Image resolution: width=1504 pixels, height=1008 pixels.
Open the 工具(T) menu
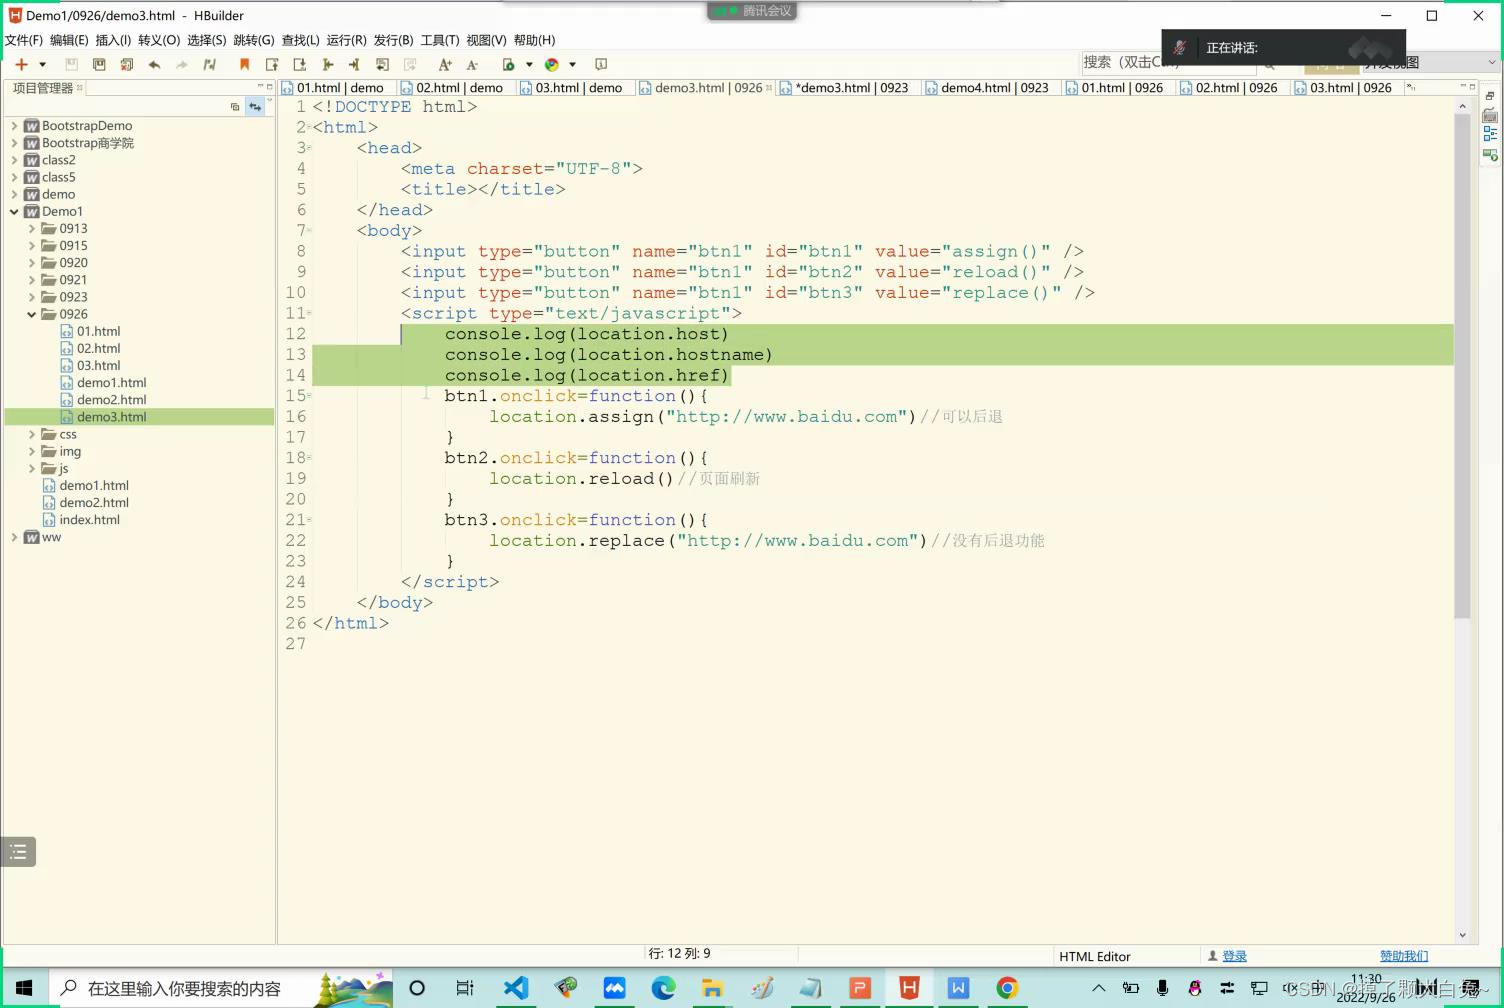(x=440, y=40)
